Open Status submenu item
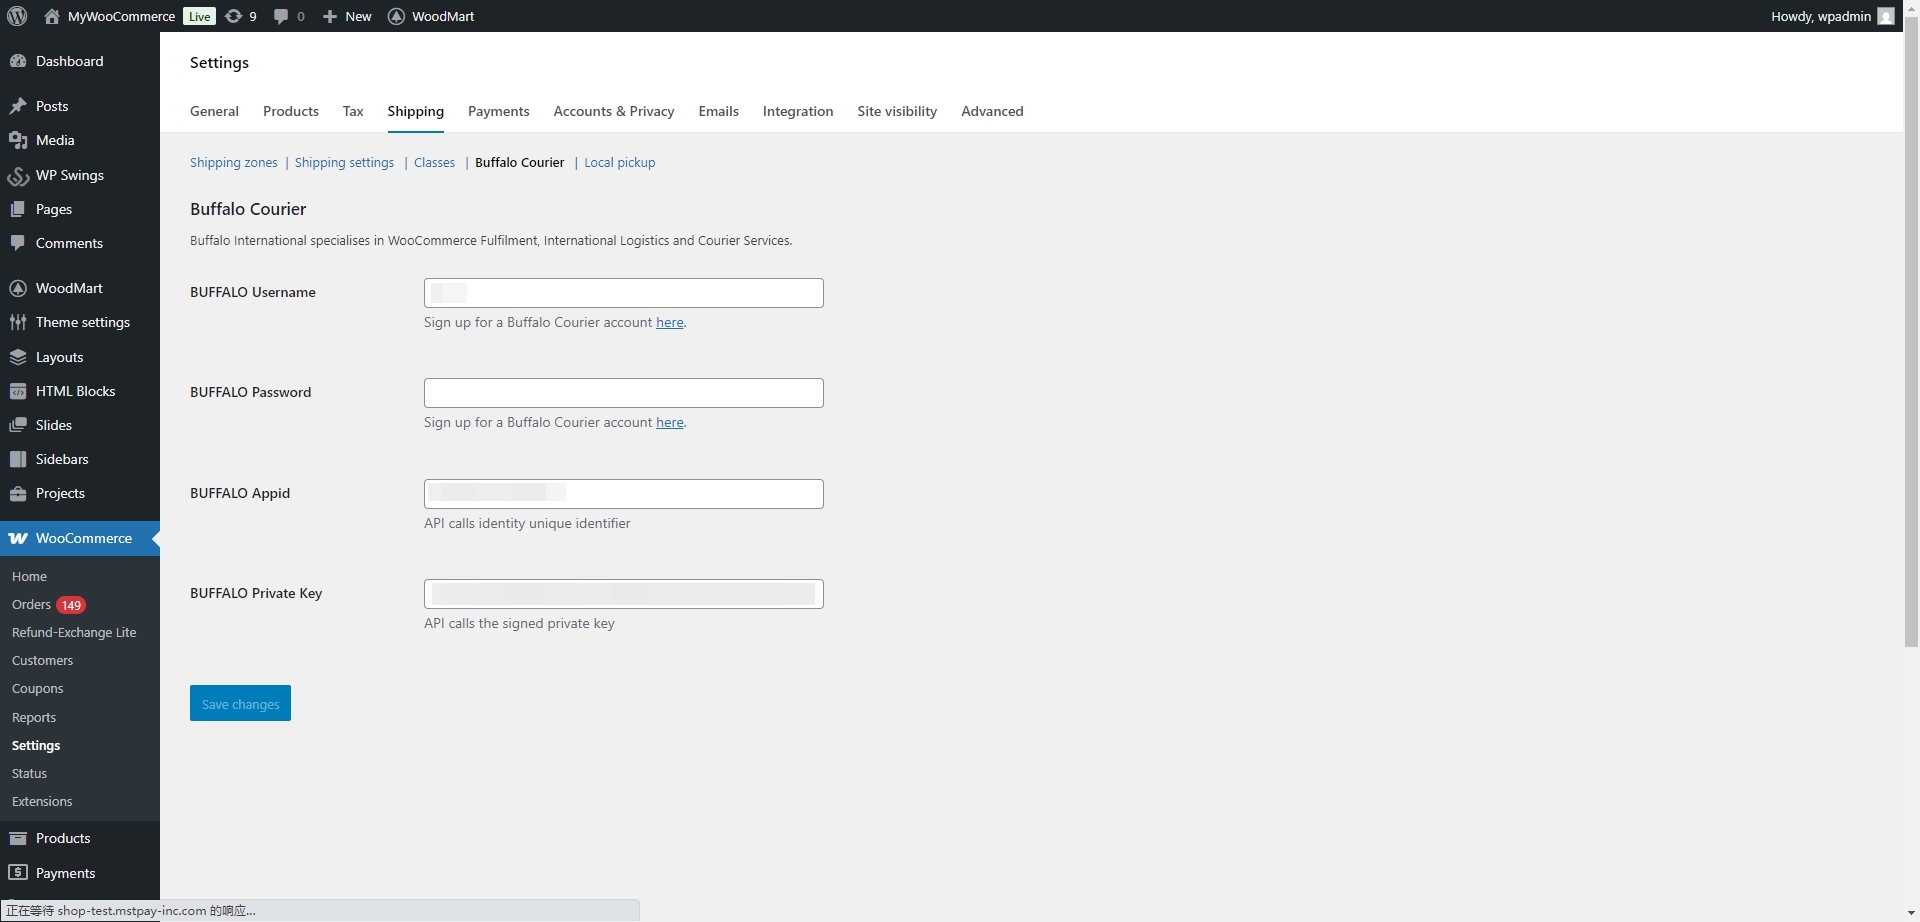This screenshot has width=1920, height=922. pyautogui.click(x=29, y=773)
